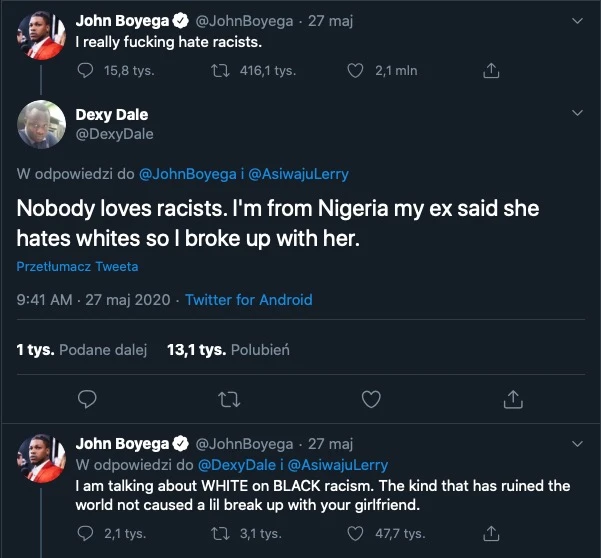Share John Boyega's first tweet
Screen dimensions: 601x558
[x=491, y=71]
